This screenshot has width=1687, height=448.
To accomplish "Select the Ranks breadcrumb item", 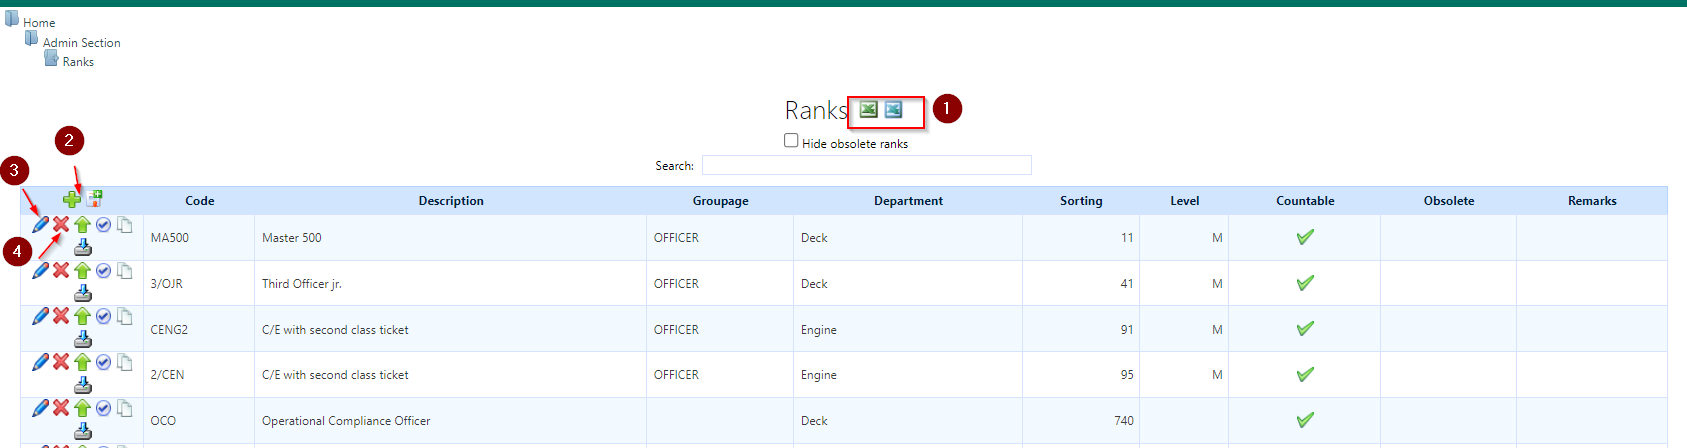I will pyautogui.click(x=78, y=62).
